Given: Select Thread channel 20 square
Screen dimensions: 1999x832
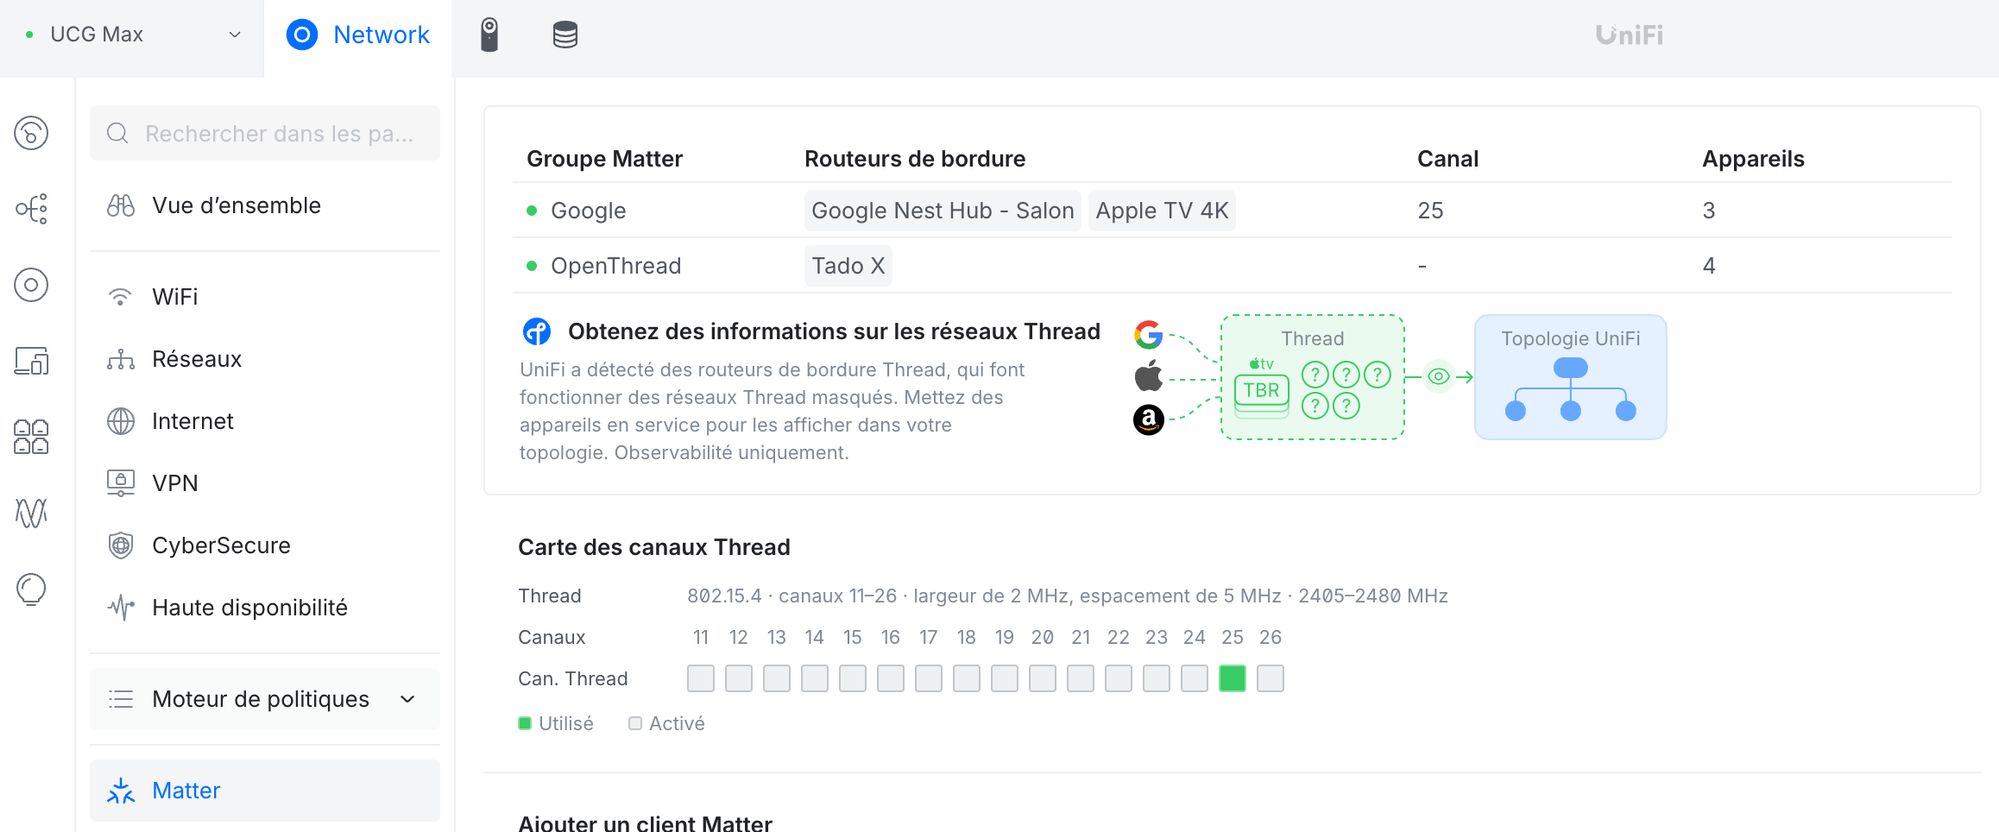Looking at the screenshot, I should (1042, 678).
